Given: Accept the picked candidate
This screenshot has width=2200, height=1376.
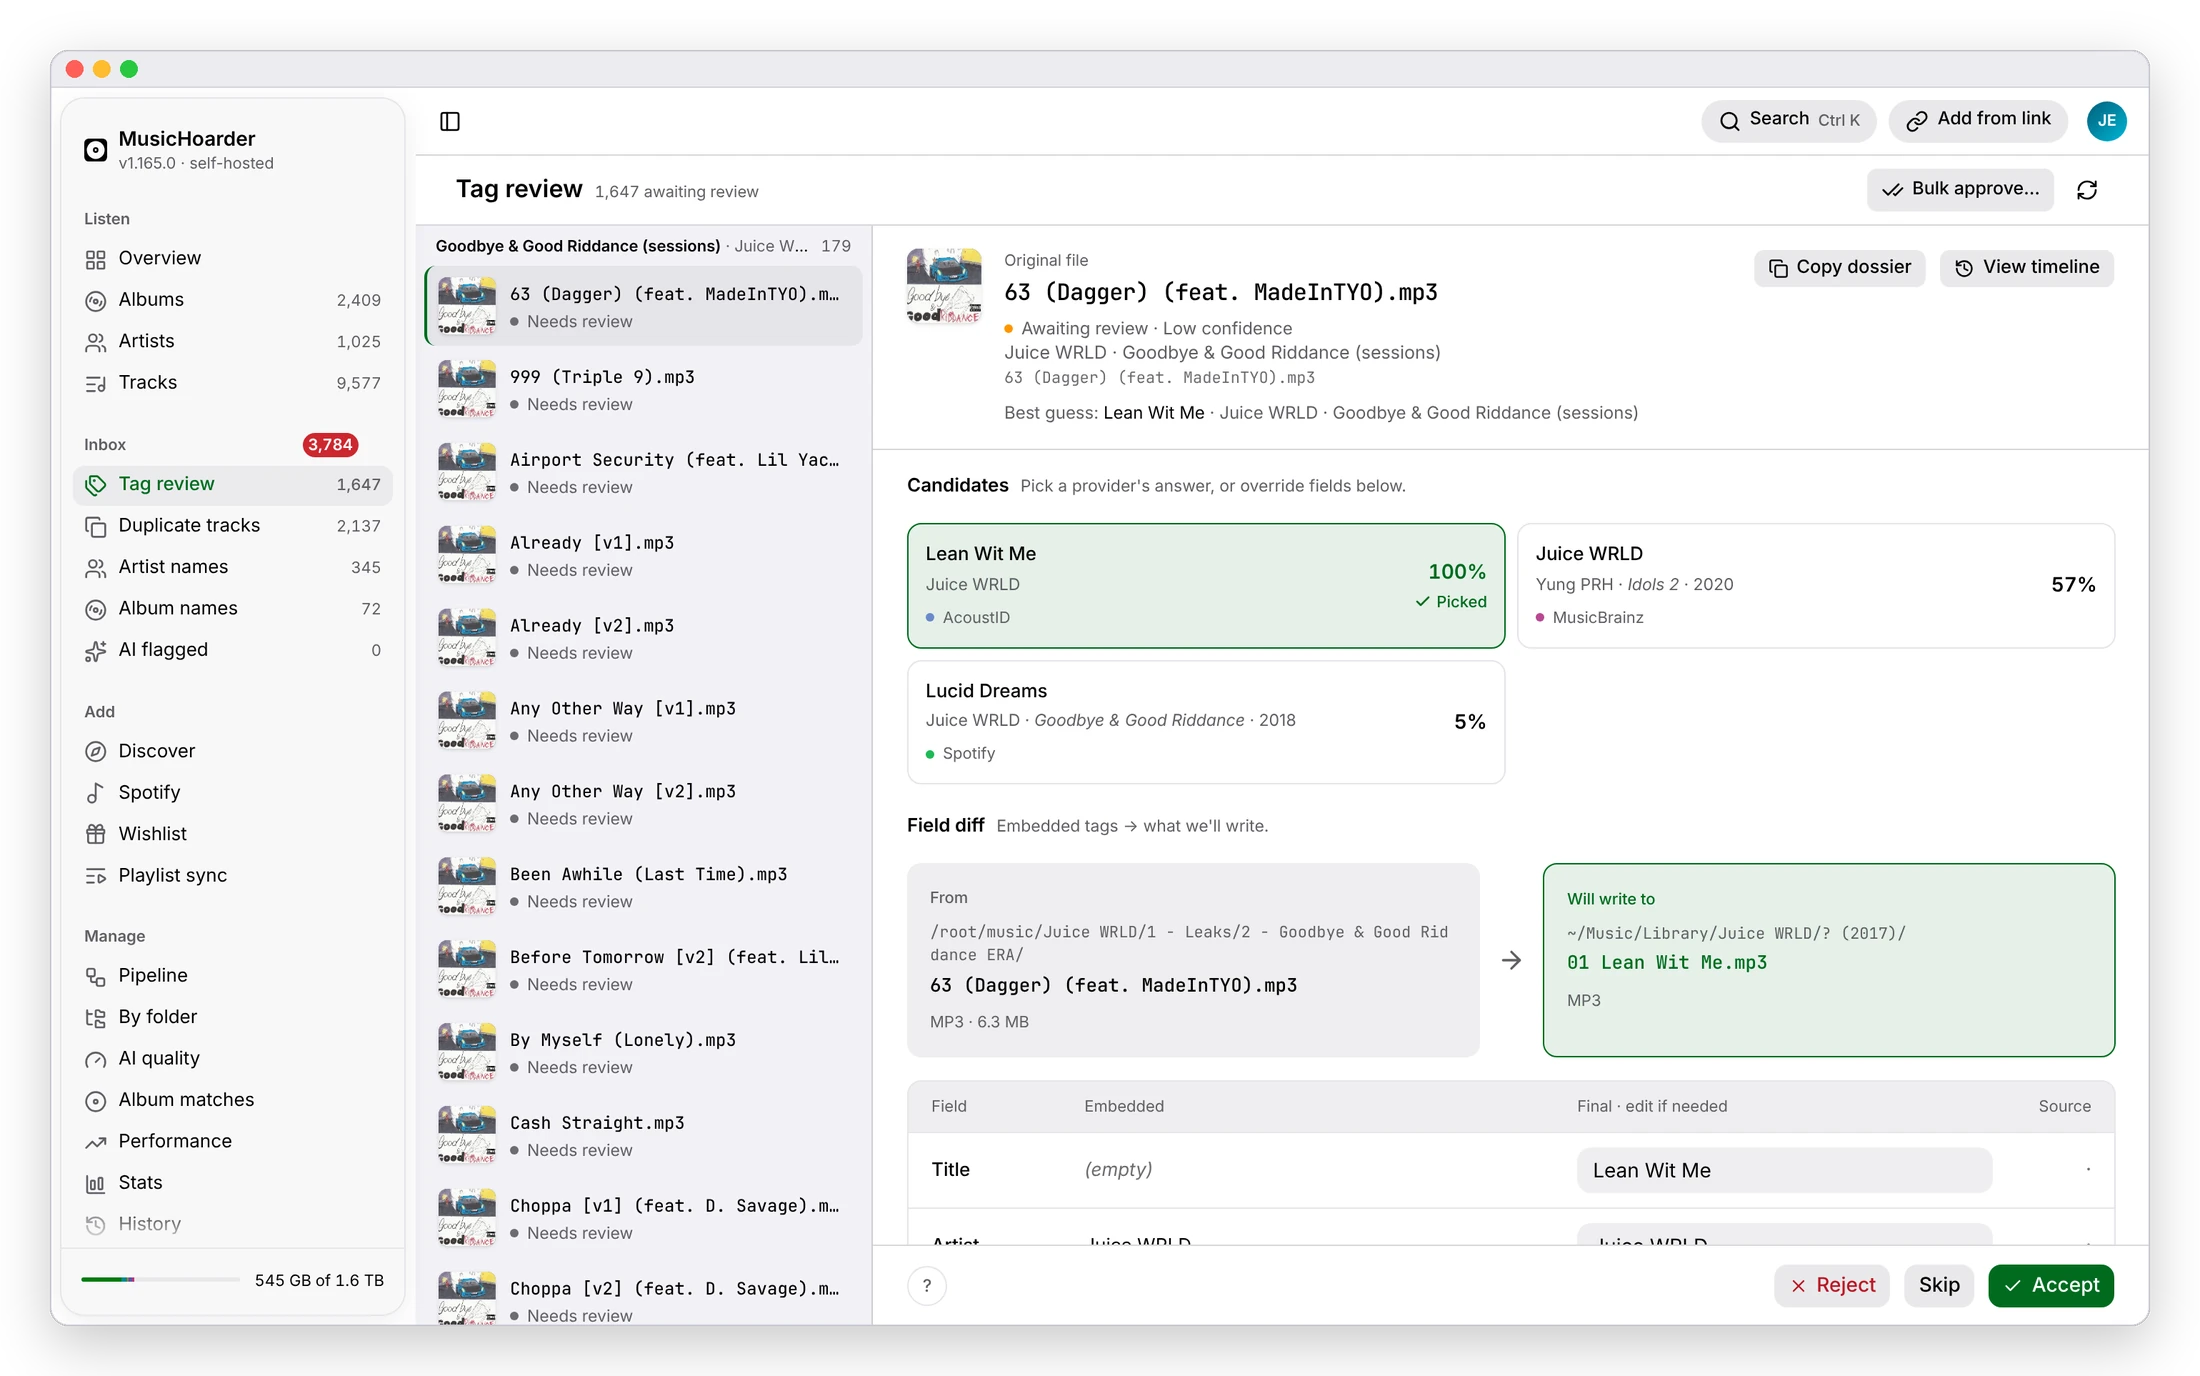Looking at the screenshot, I should point(2051,1286).
